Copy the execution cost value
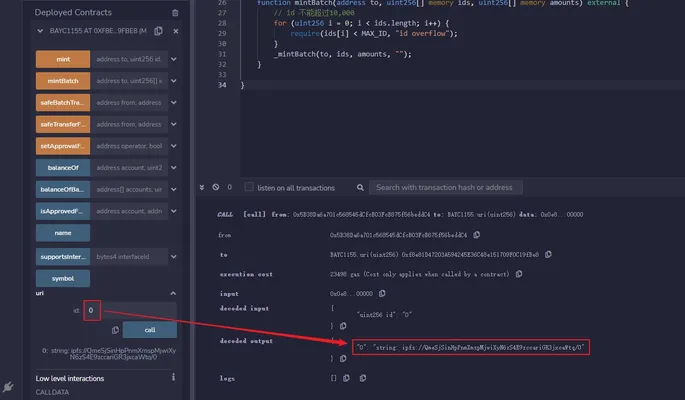Viewport: 685px width, 400px height. point(519,274)
